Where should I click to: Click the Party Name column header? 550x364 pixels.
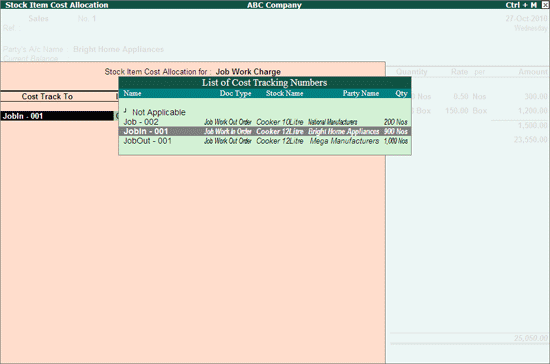[361, 93]
